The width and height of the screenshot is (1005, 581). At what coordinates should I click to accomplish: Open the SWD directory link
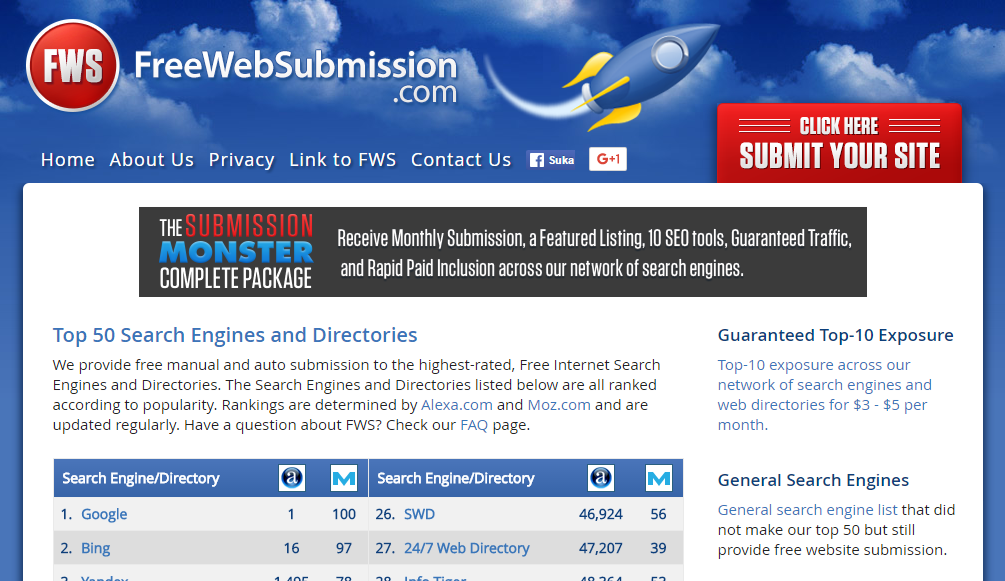coord(419,514)
